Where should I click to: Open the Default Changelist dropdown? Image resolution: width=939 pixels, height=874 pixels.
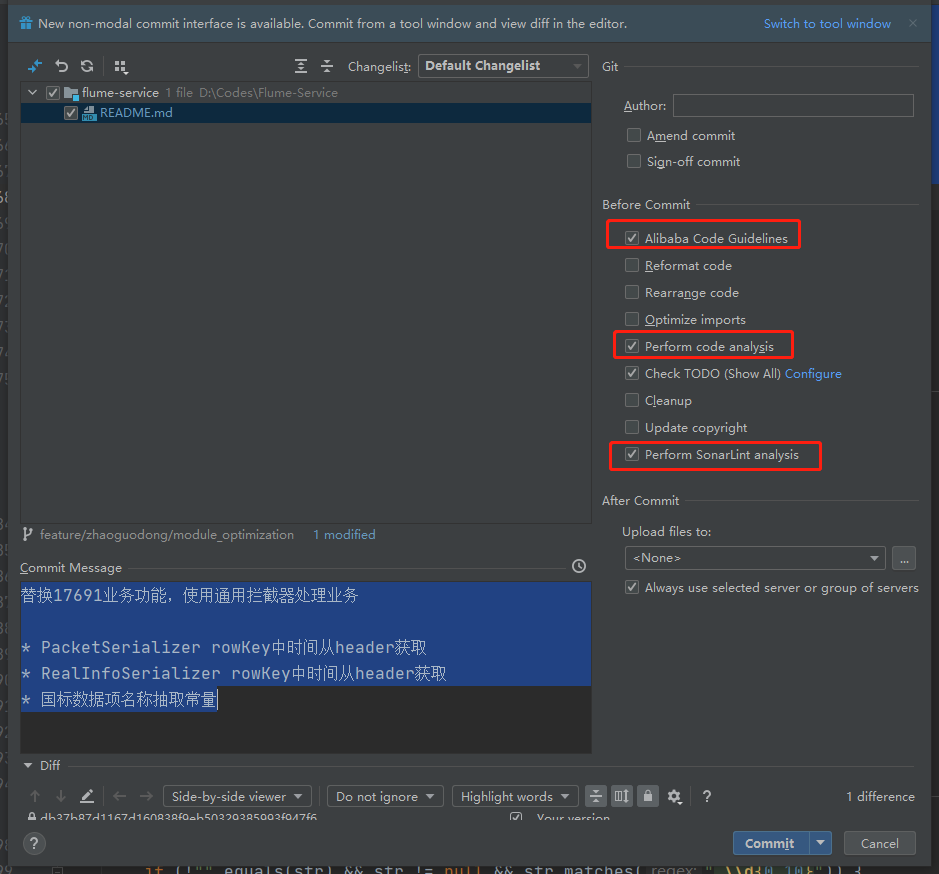[503, 66]
